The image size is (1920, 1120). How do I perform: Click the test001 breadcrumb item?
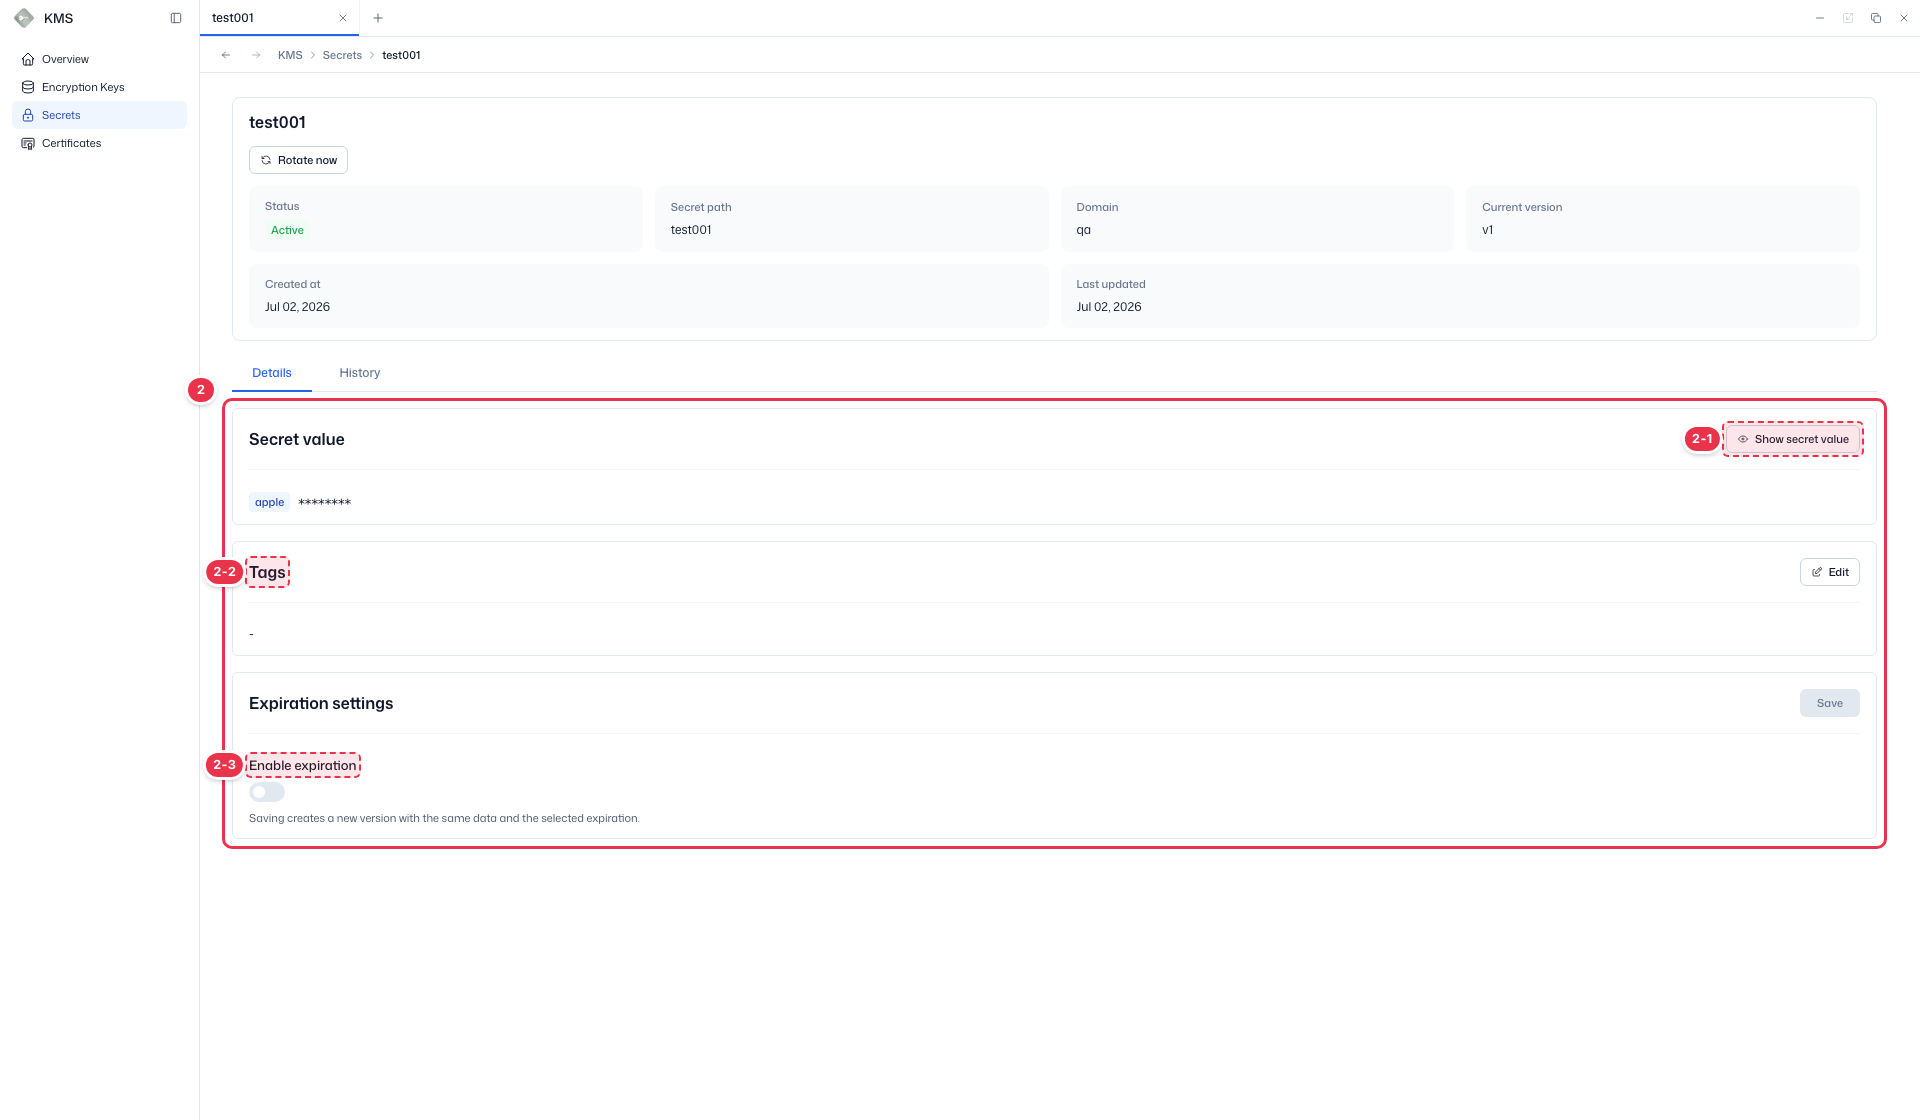(401, 55)
